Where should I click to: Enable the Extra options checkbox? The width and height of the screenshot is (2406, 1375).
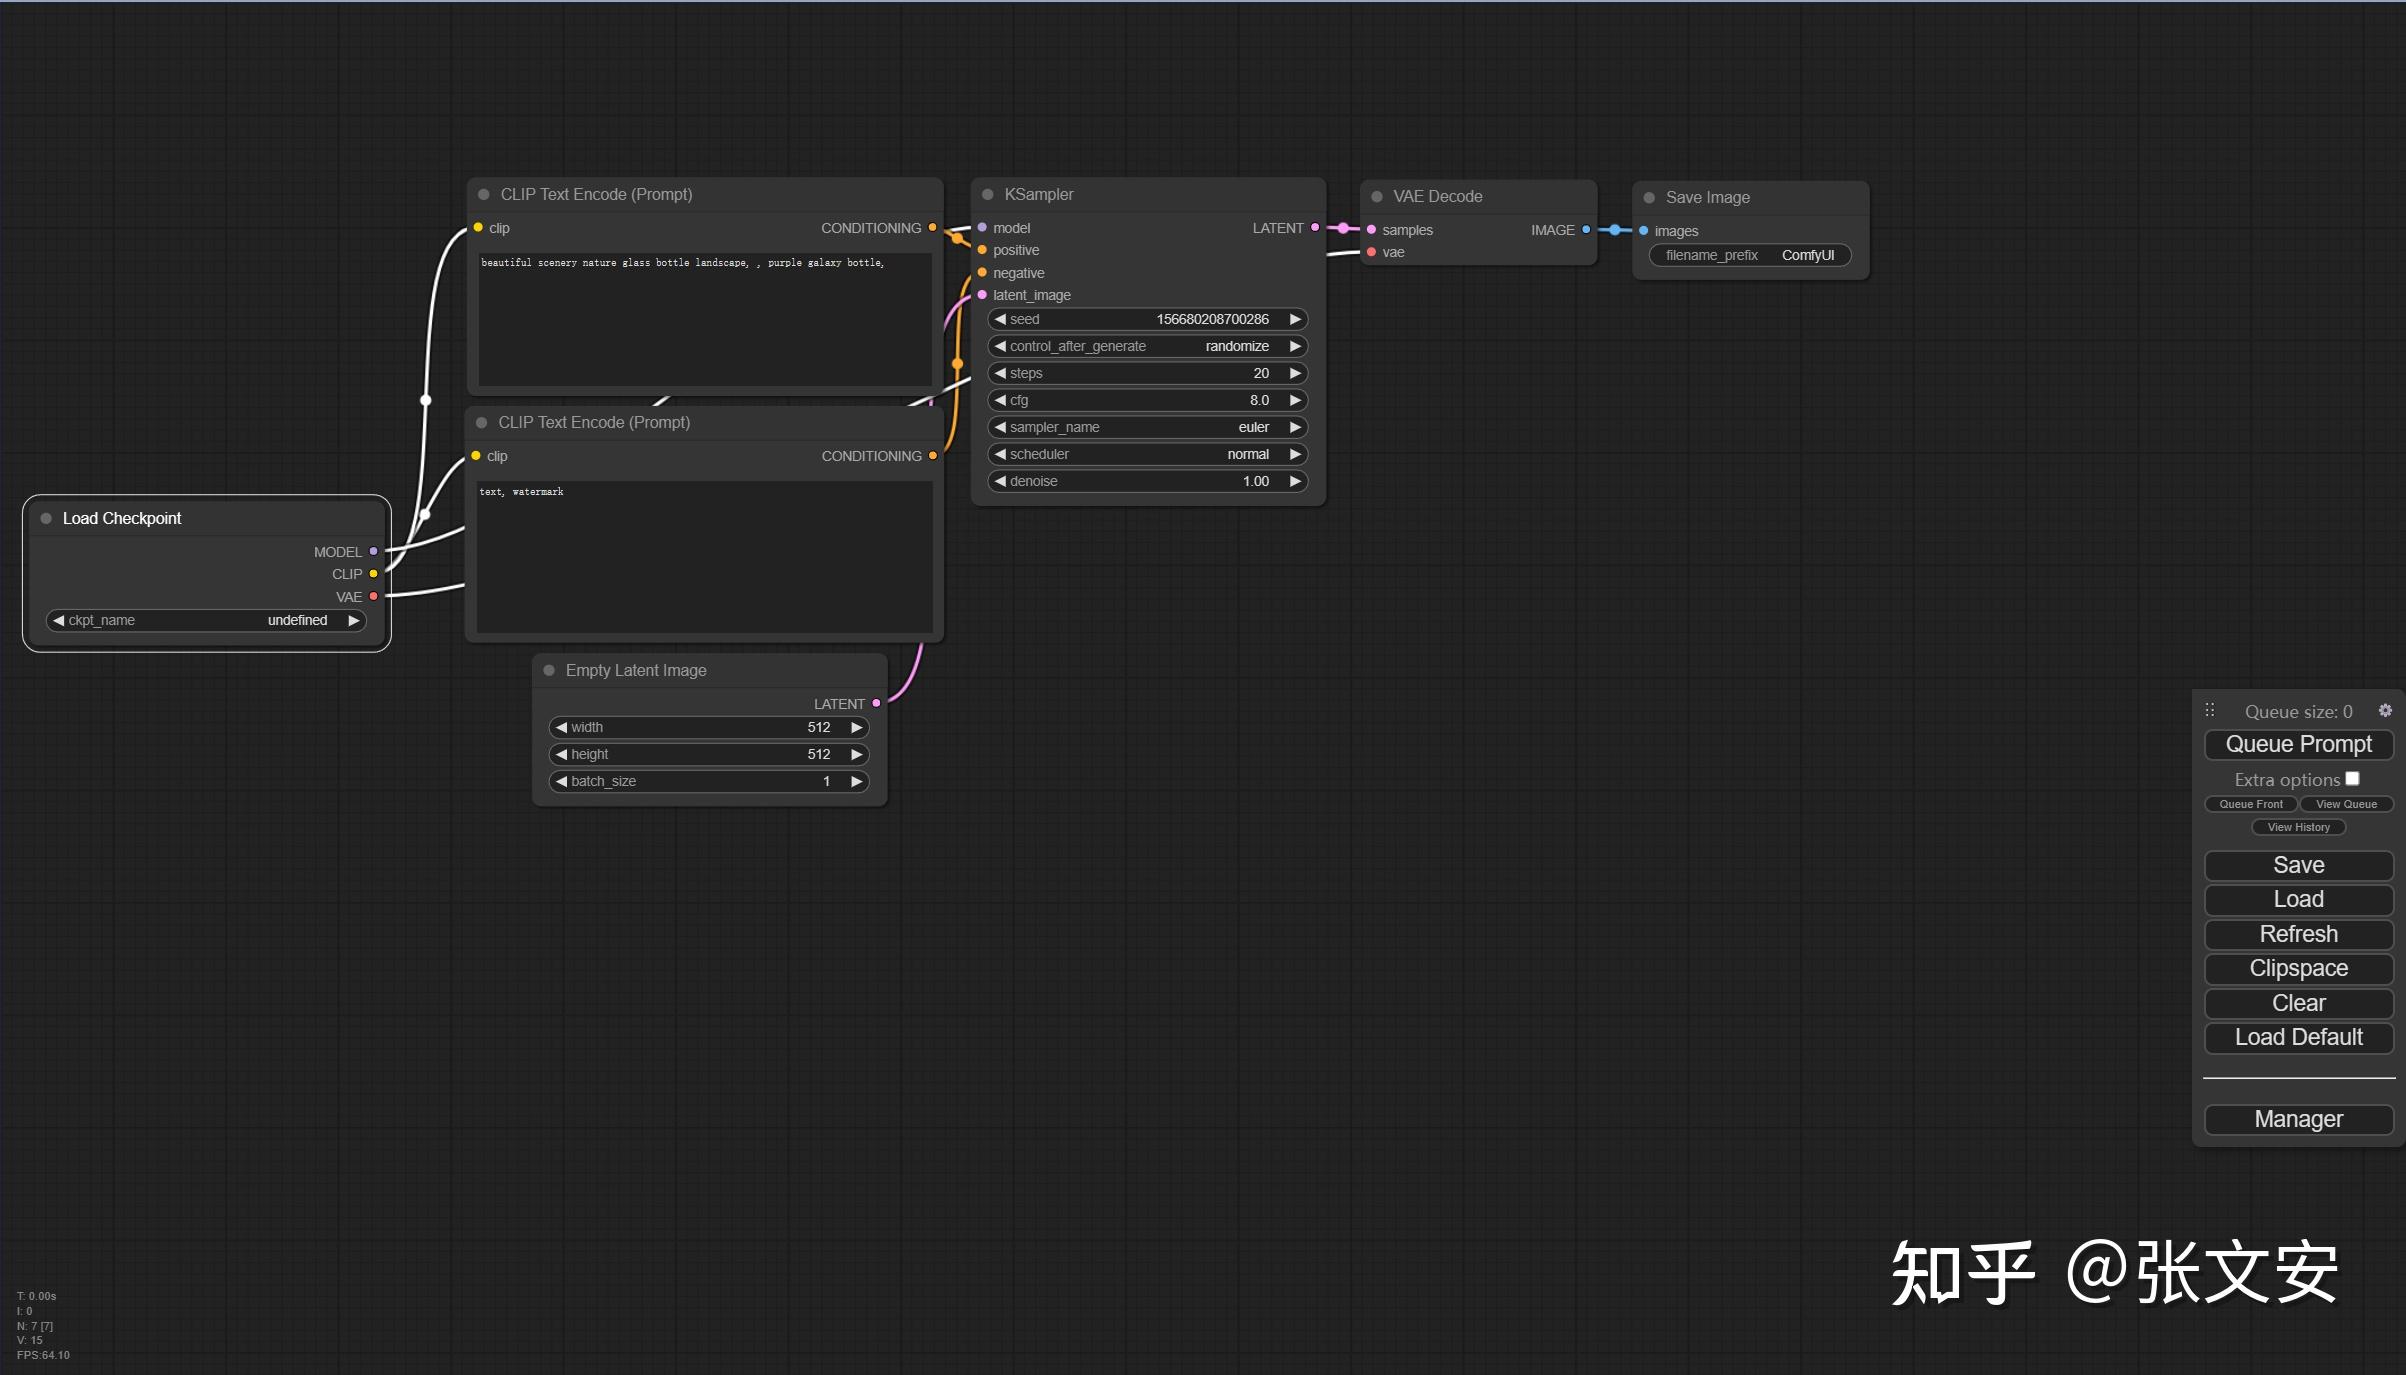2352,778
